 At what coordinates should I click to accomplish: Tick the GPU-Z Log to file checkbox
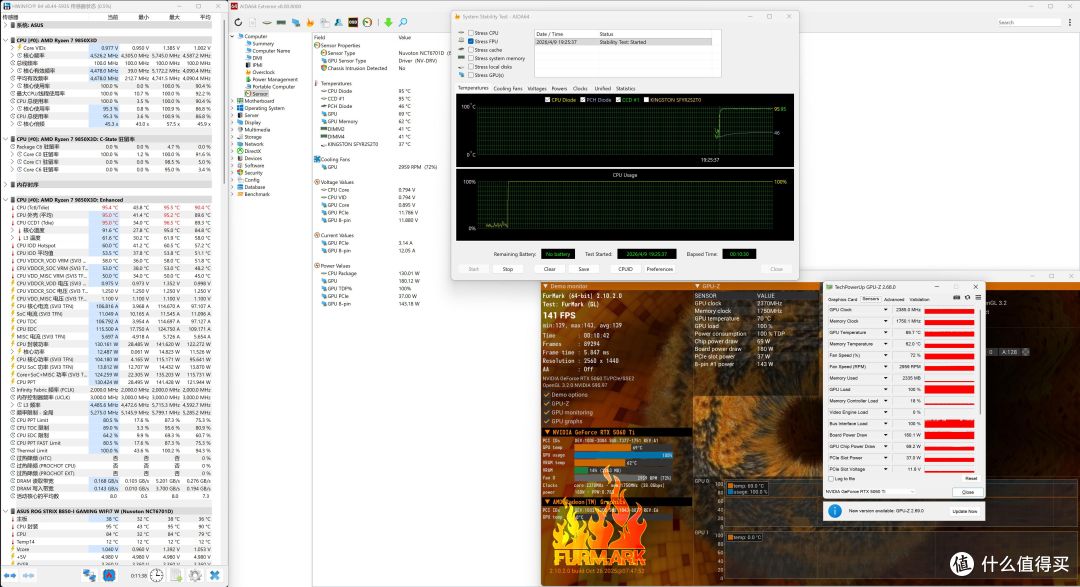[x=831, y=479]
